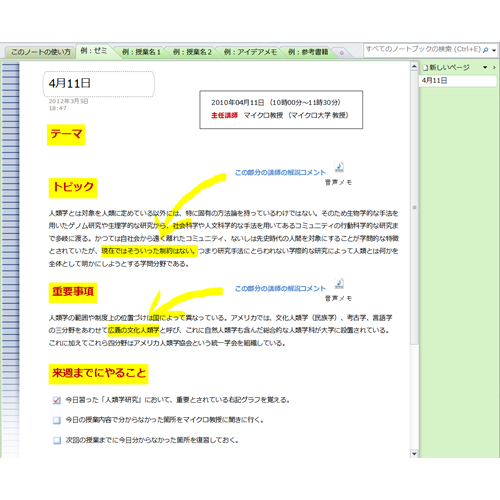Screen dimensions: 500x500
Task: Collapse the page tabs pane chevron
Action: (x=494, y=68)
